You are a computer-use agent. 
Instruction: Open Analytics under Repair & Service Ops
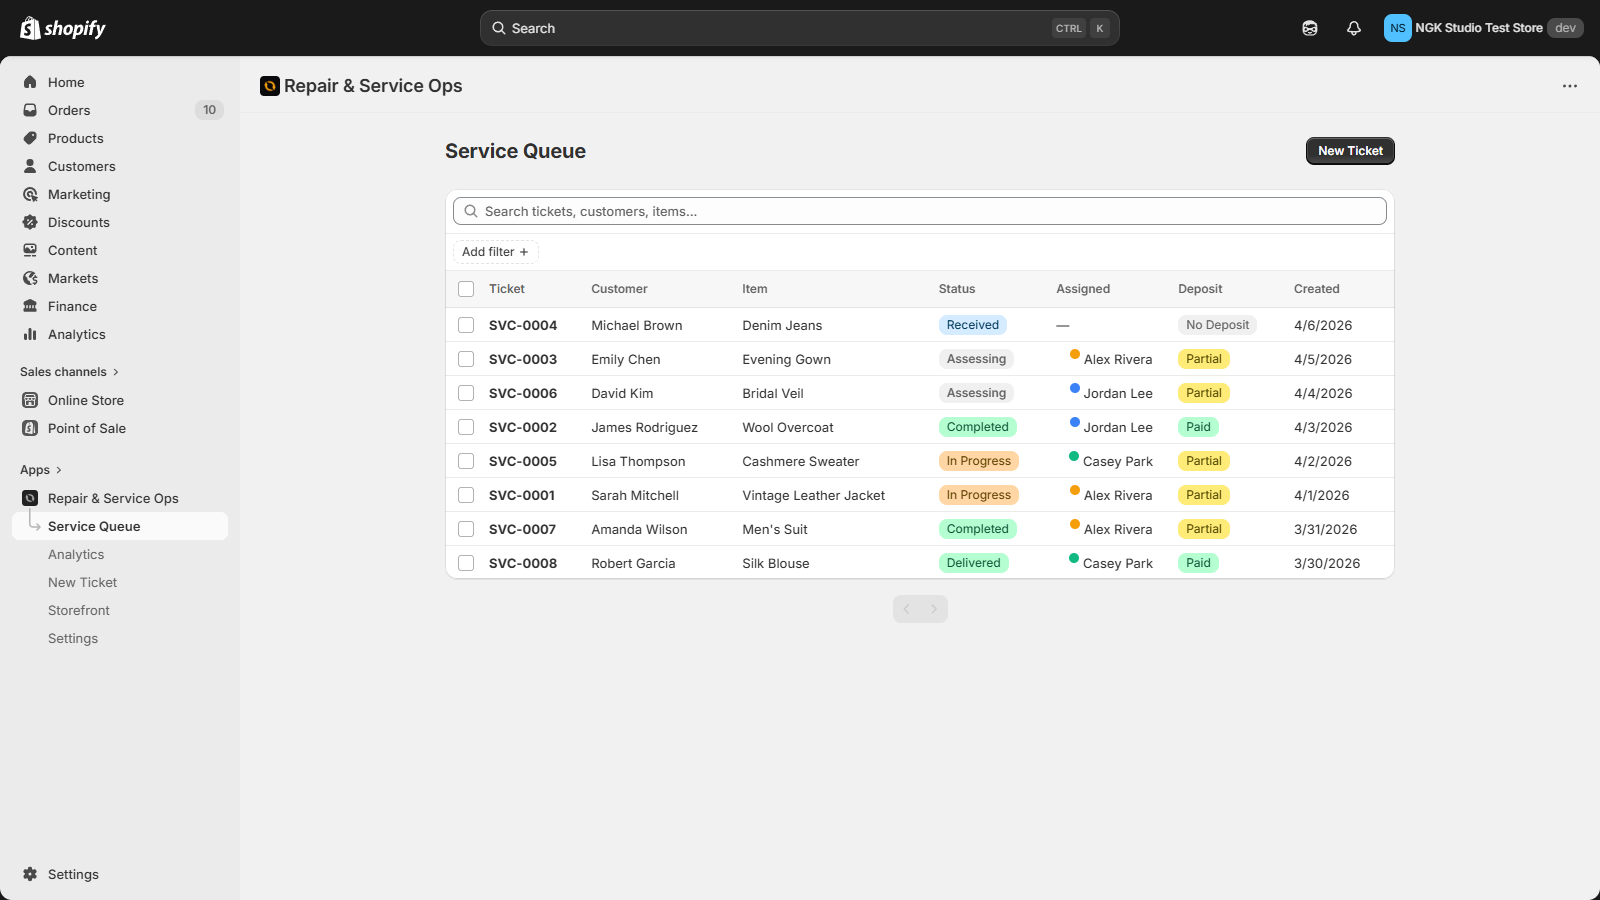click(x=76, y=554)
